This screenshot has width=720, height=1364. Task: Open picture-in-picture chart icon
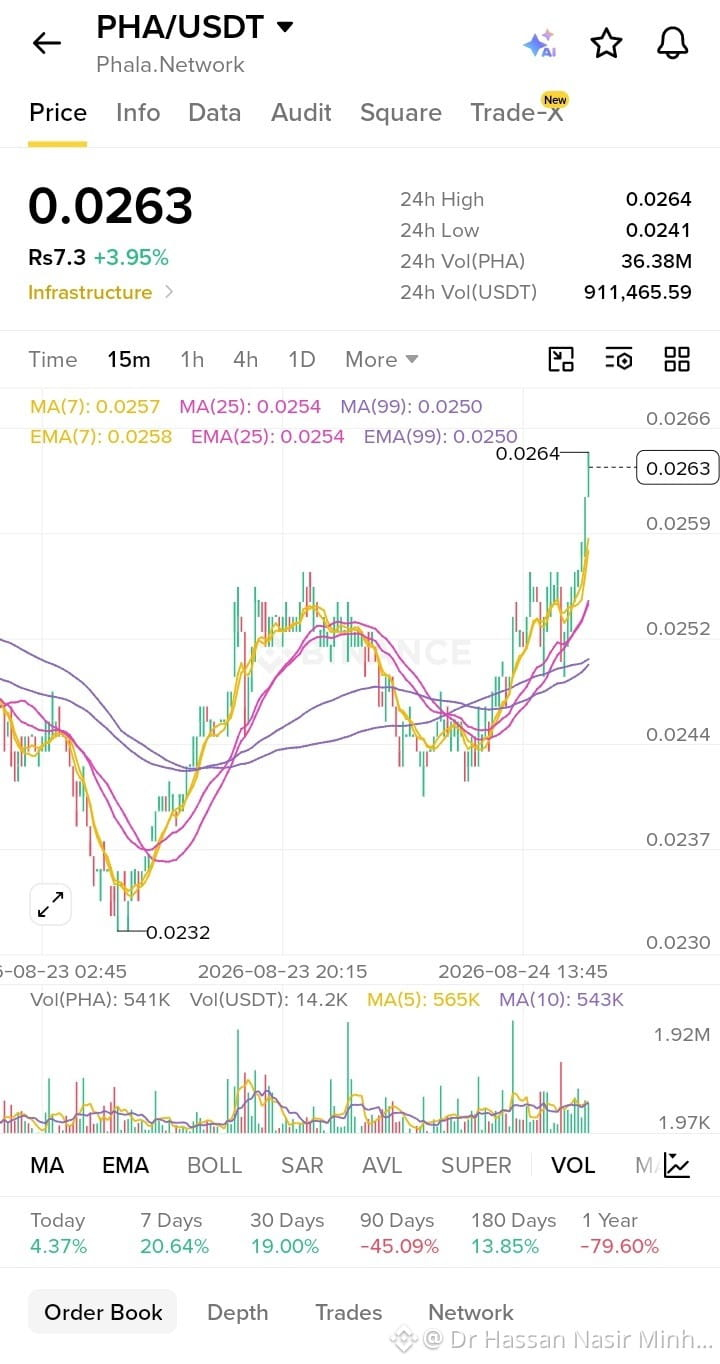pos(561,359)
